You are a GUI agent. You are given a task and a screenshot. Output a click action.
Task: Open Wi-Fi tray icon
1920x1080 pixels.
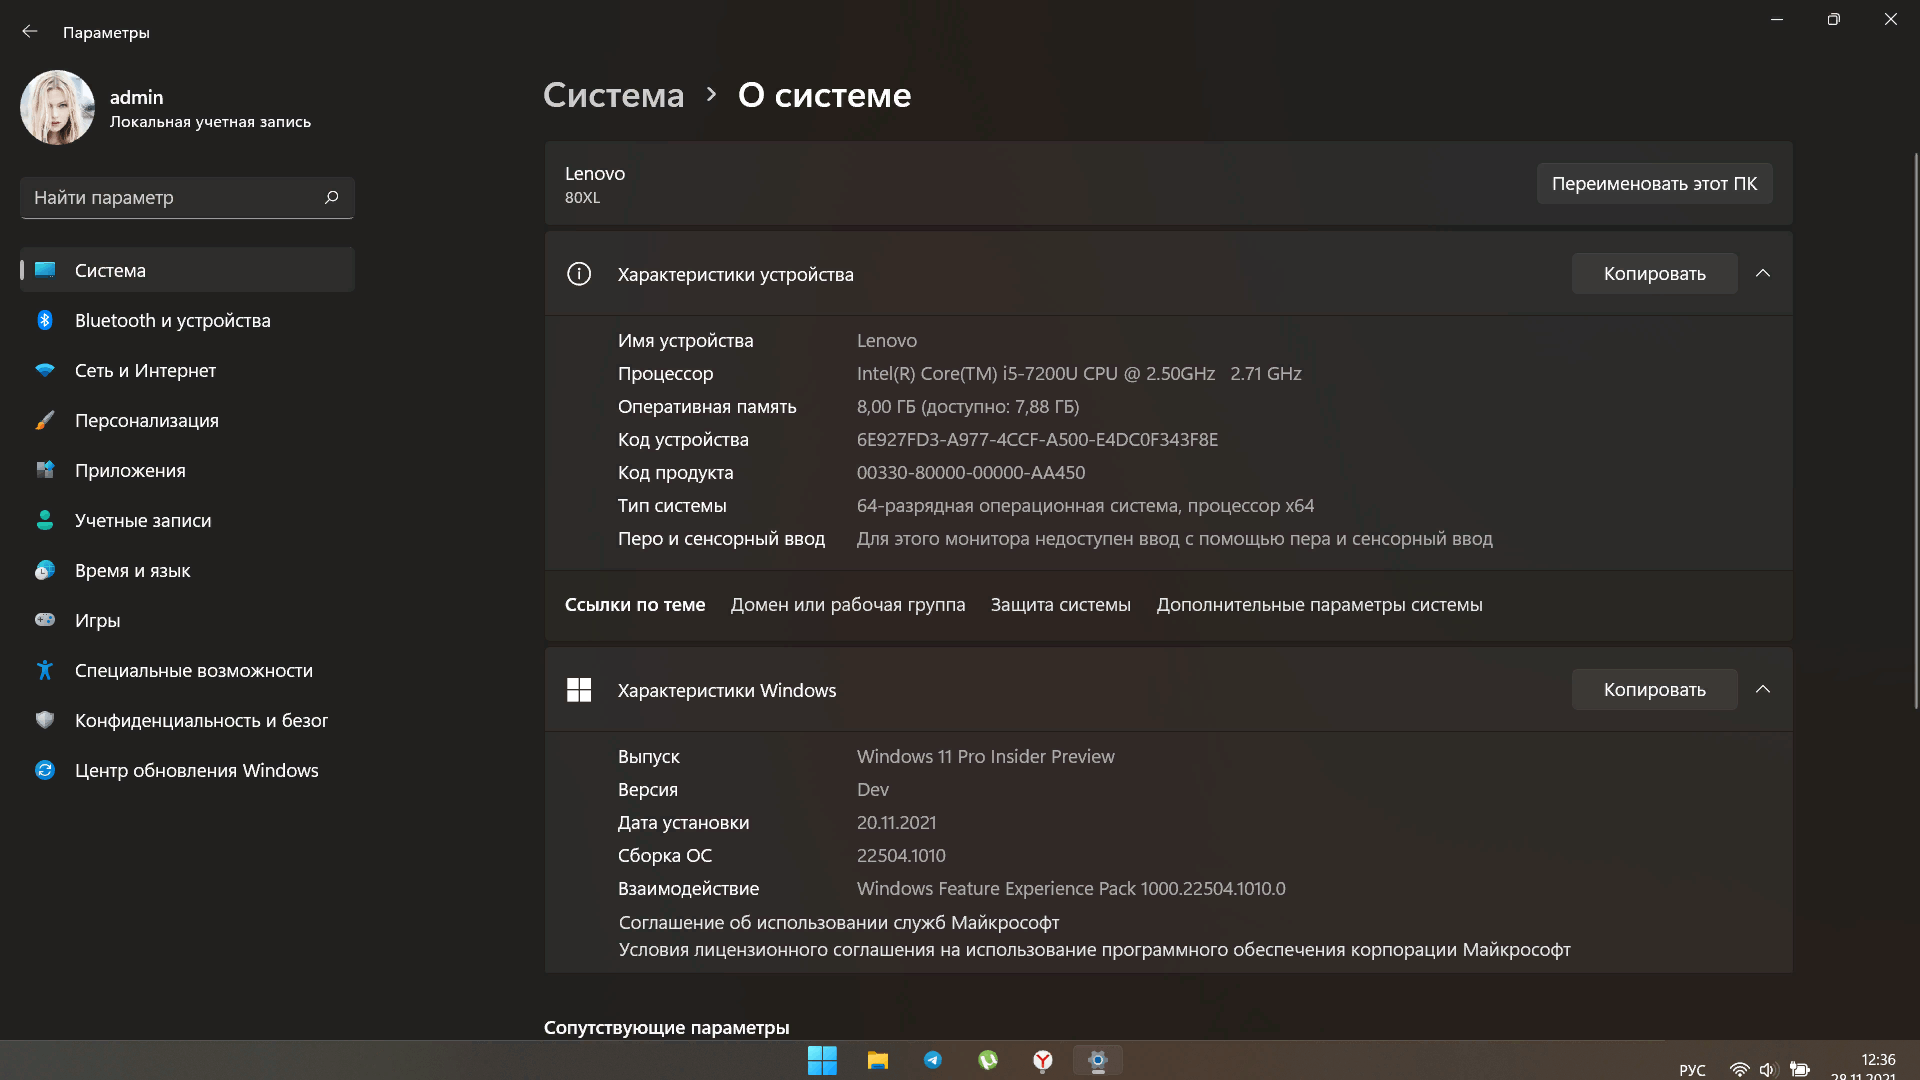(x=1740, y=1070)
